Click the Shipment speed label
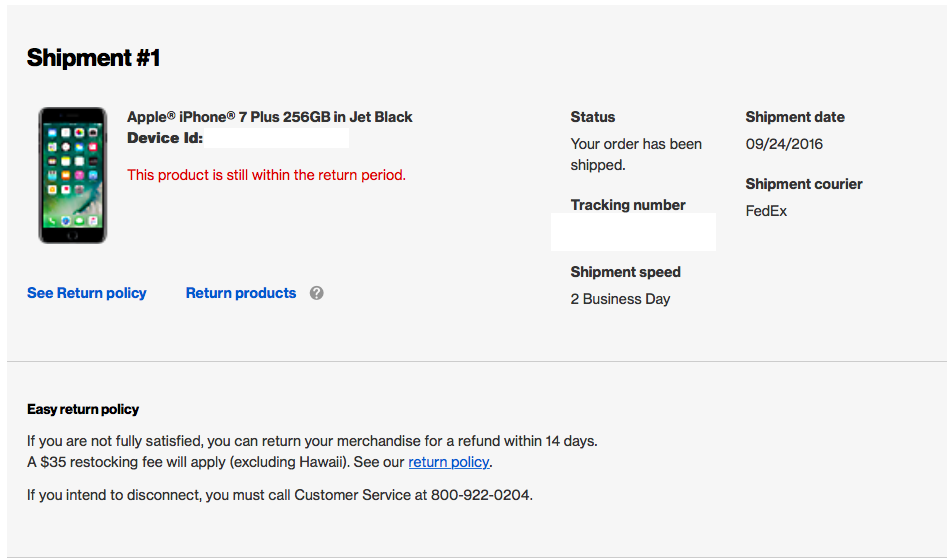This screenshot has height=560, width=948. pyautogui.click(x=625, y=272)
